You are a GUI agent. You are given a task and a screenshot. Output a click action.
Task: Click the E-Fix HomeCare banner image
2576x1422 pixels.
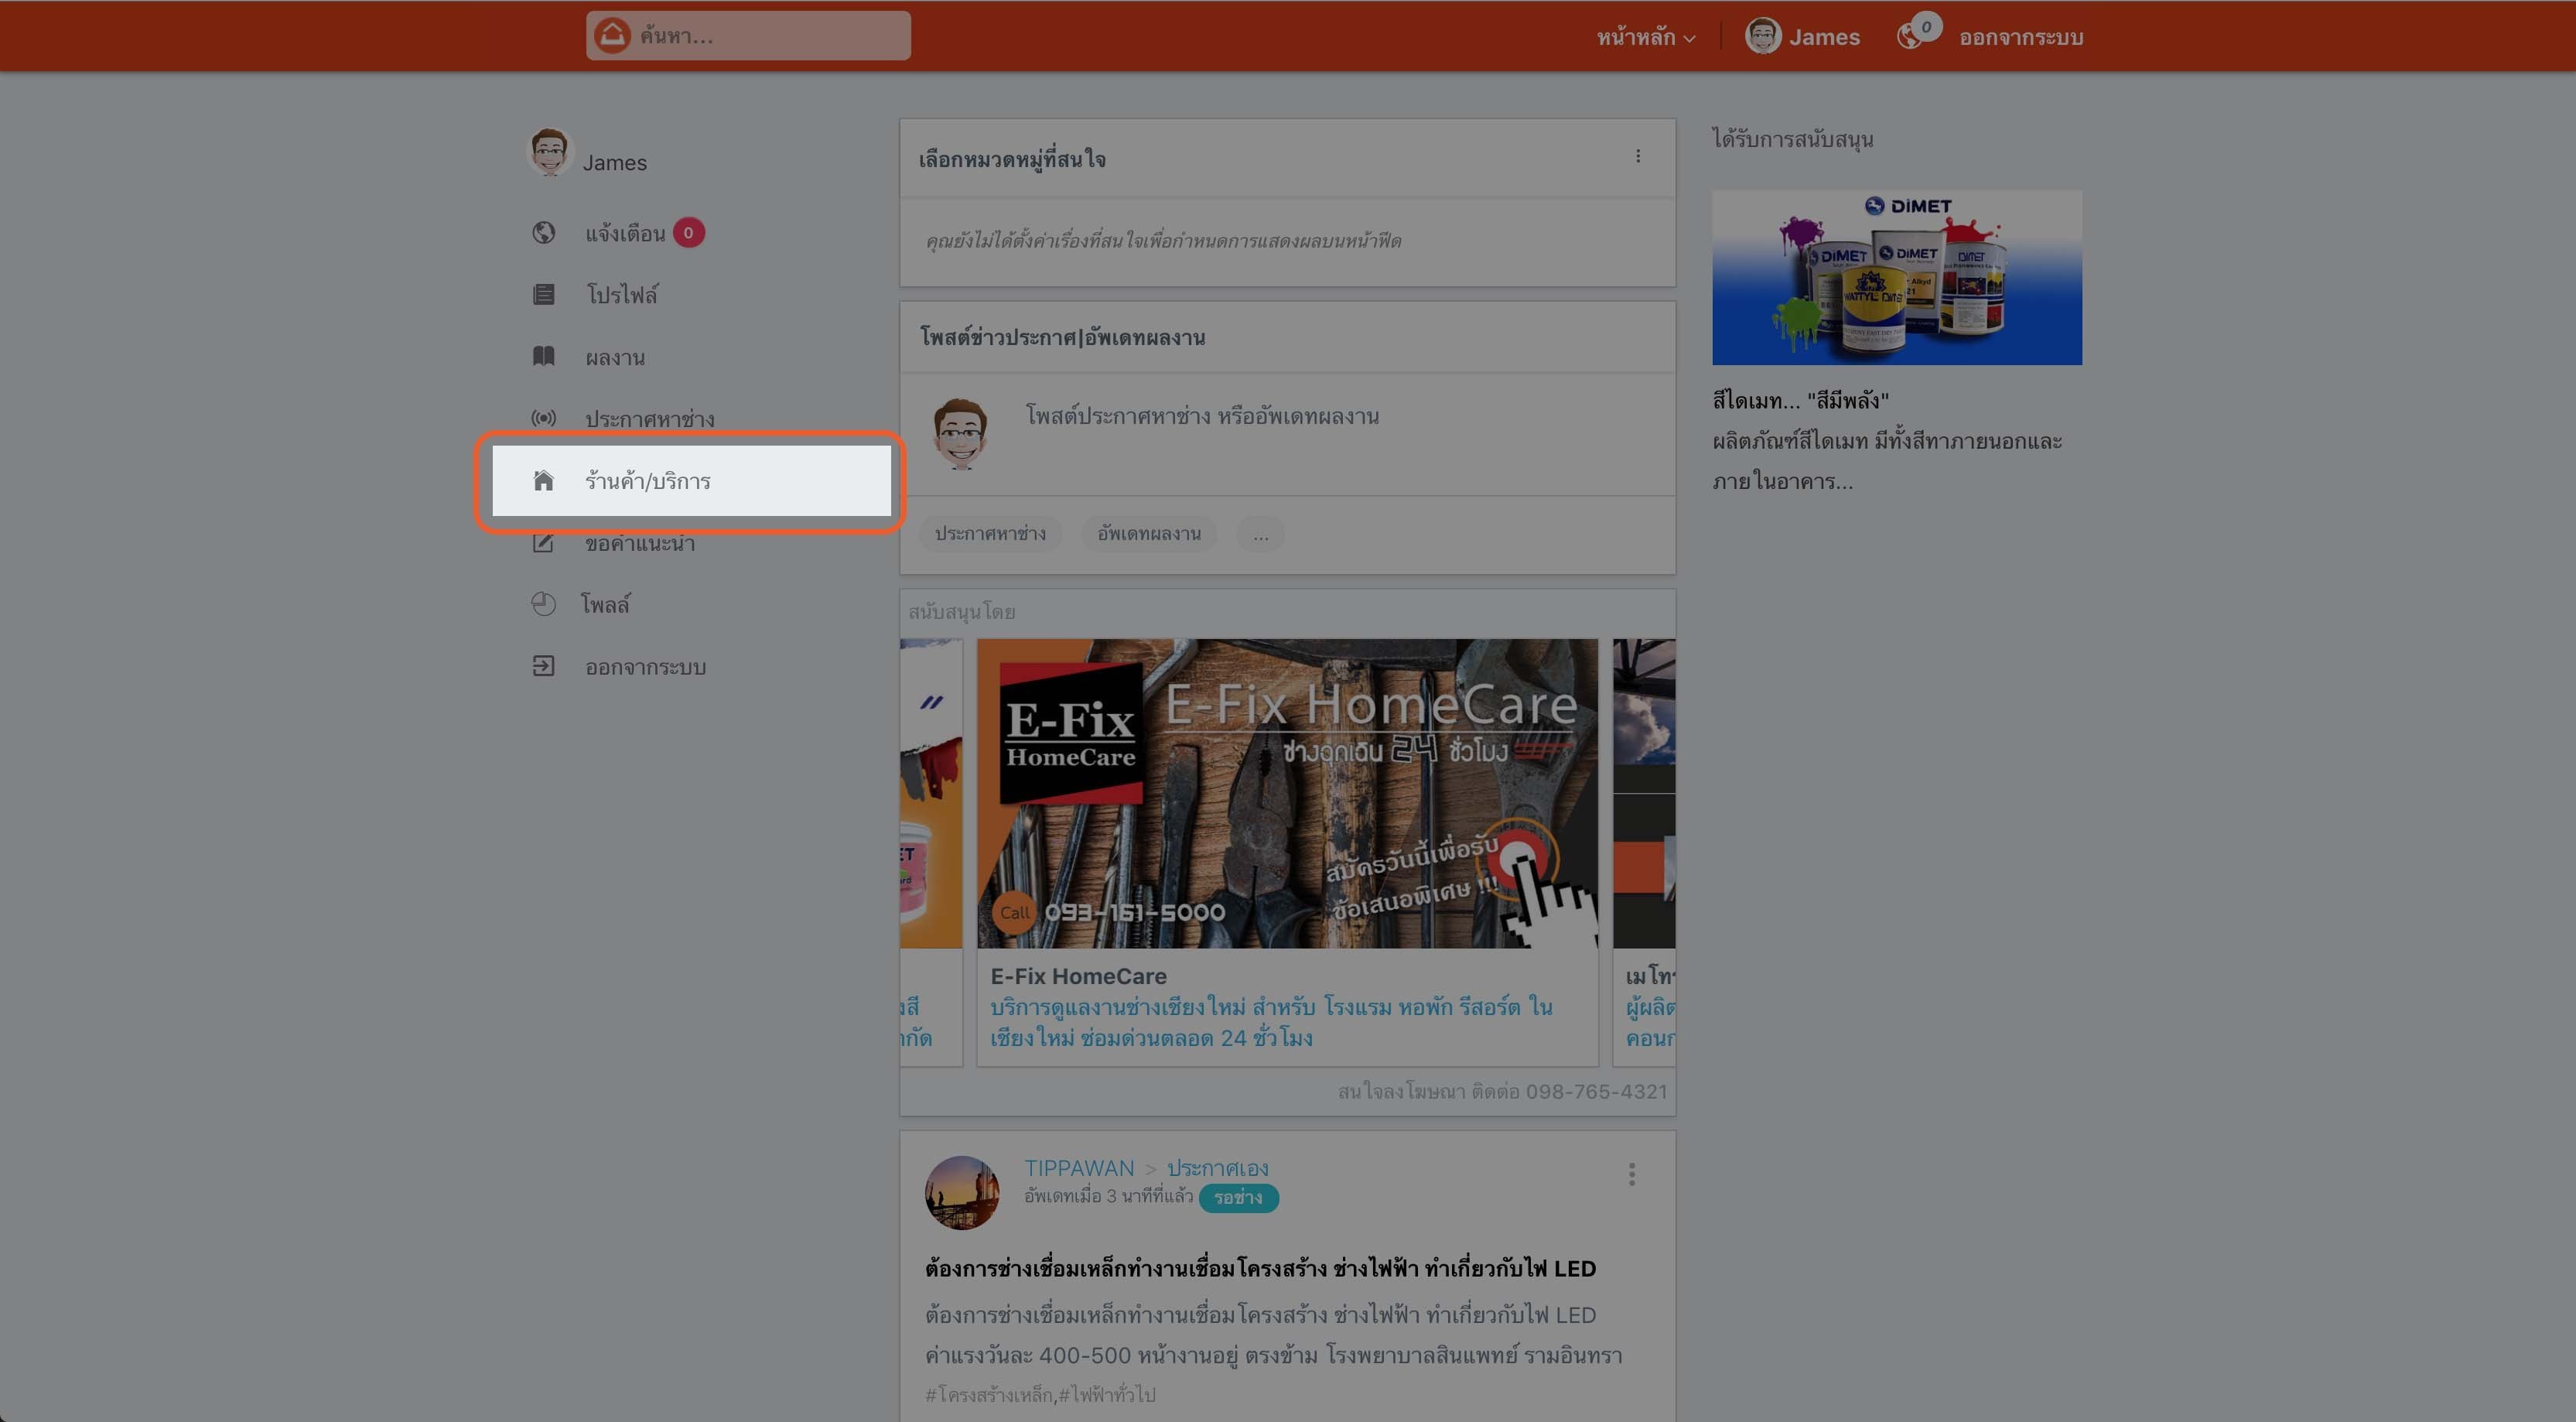coord(1286,793)
